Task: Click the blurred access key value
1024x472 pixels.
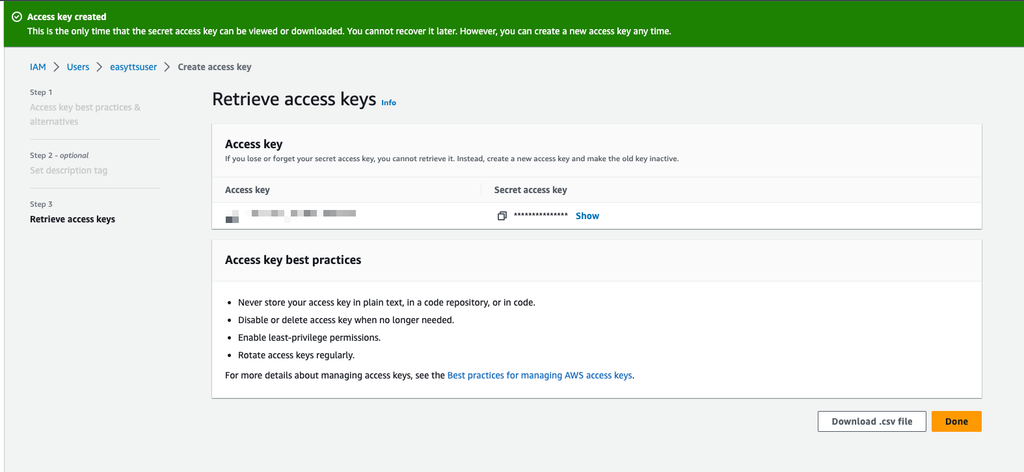Action: pos(291,216)
